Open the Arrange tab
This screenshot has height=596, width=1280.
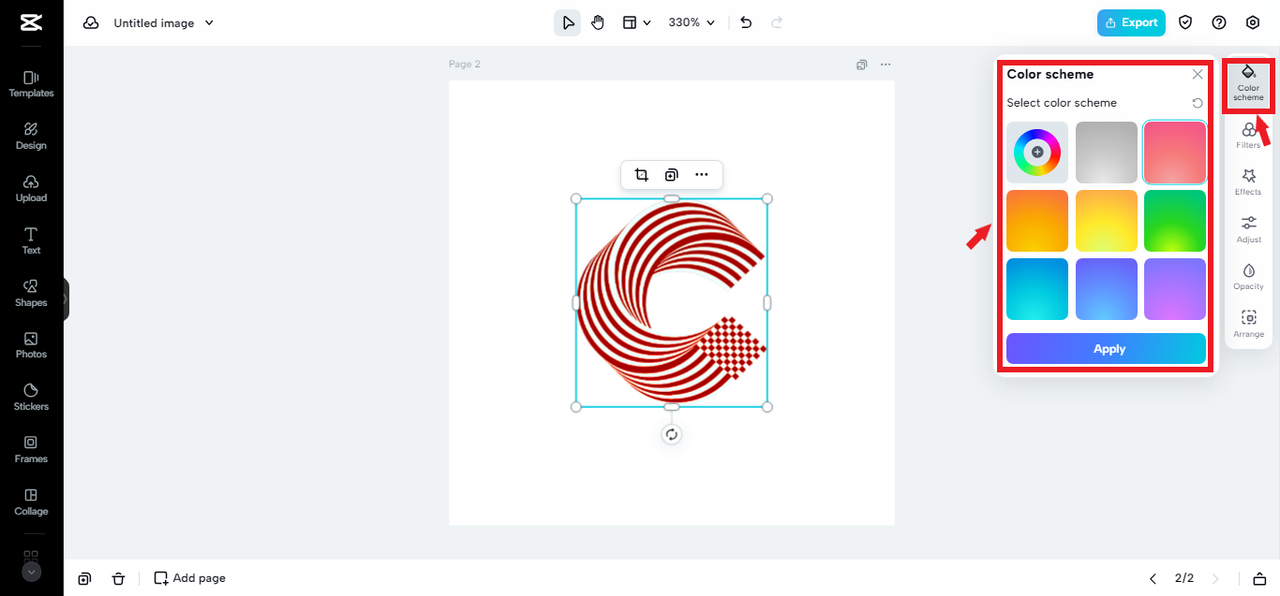(1248, 324)
